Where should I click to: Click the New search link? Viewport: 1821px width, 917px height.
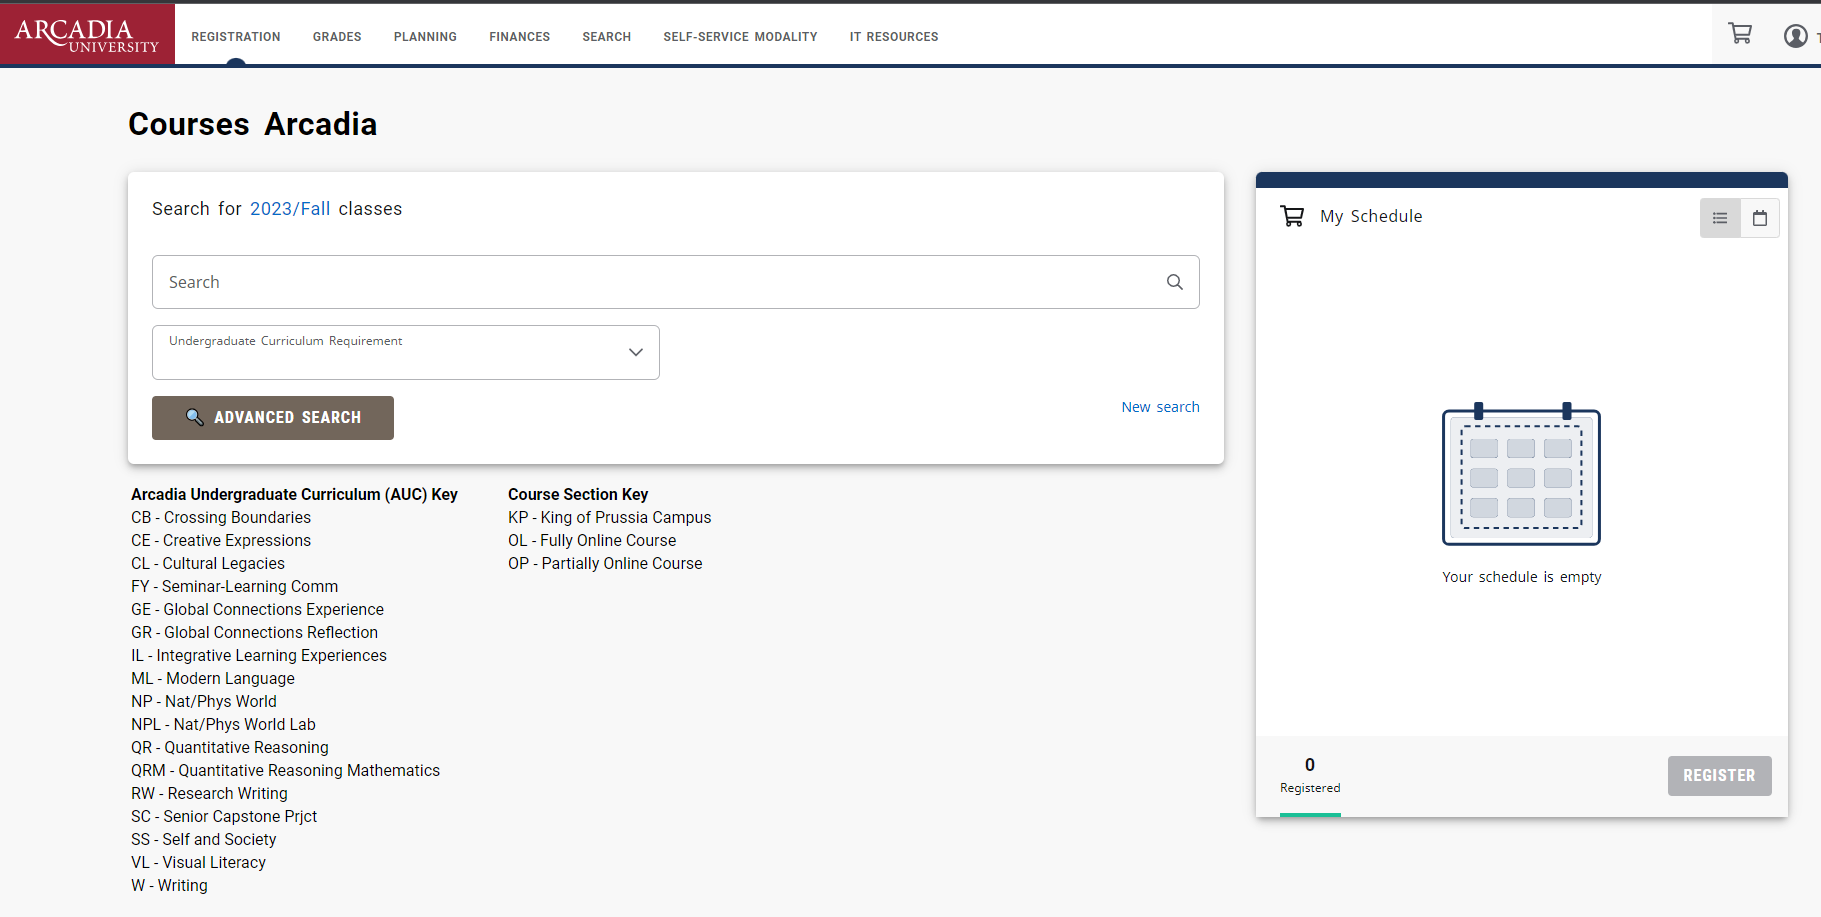point(1160,407)
